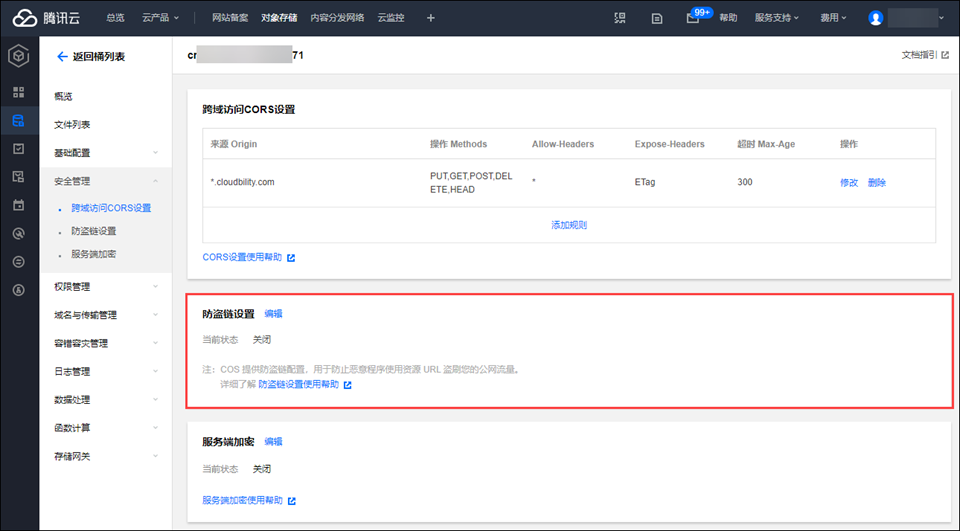Select the bucket storage icon in left rail
The width and height of the screenshot is (960, 531).
19,121
